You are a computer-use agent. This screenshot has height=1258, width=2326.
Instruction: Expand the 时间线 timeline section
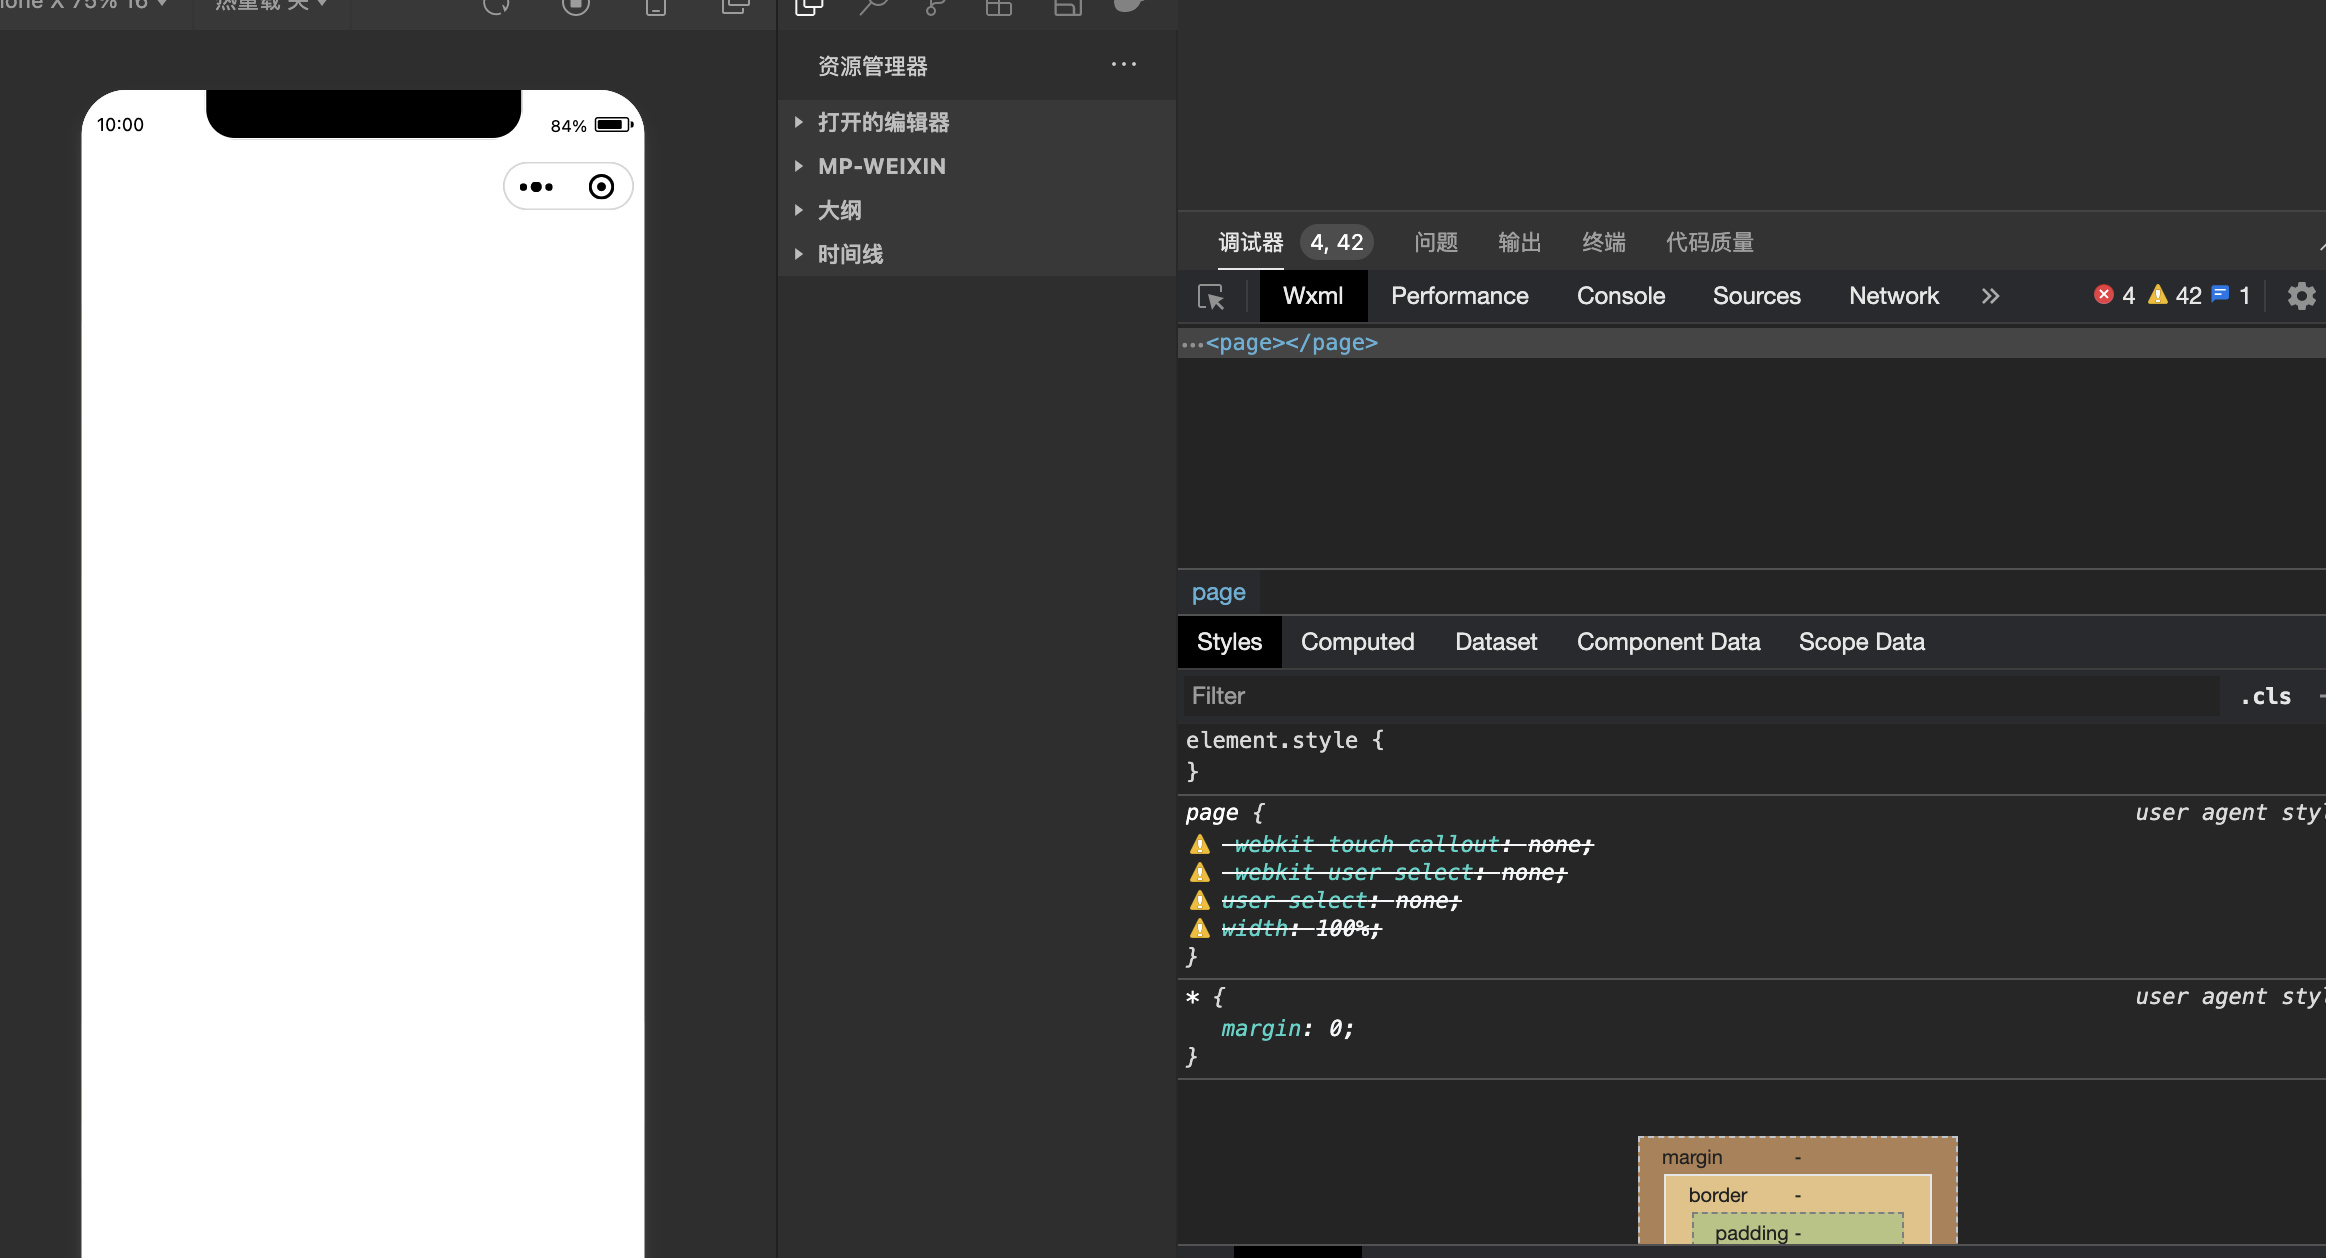[x=976, y=254]
